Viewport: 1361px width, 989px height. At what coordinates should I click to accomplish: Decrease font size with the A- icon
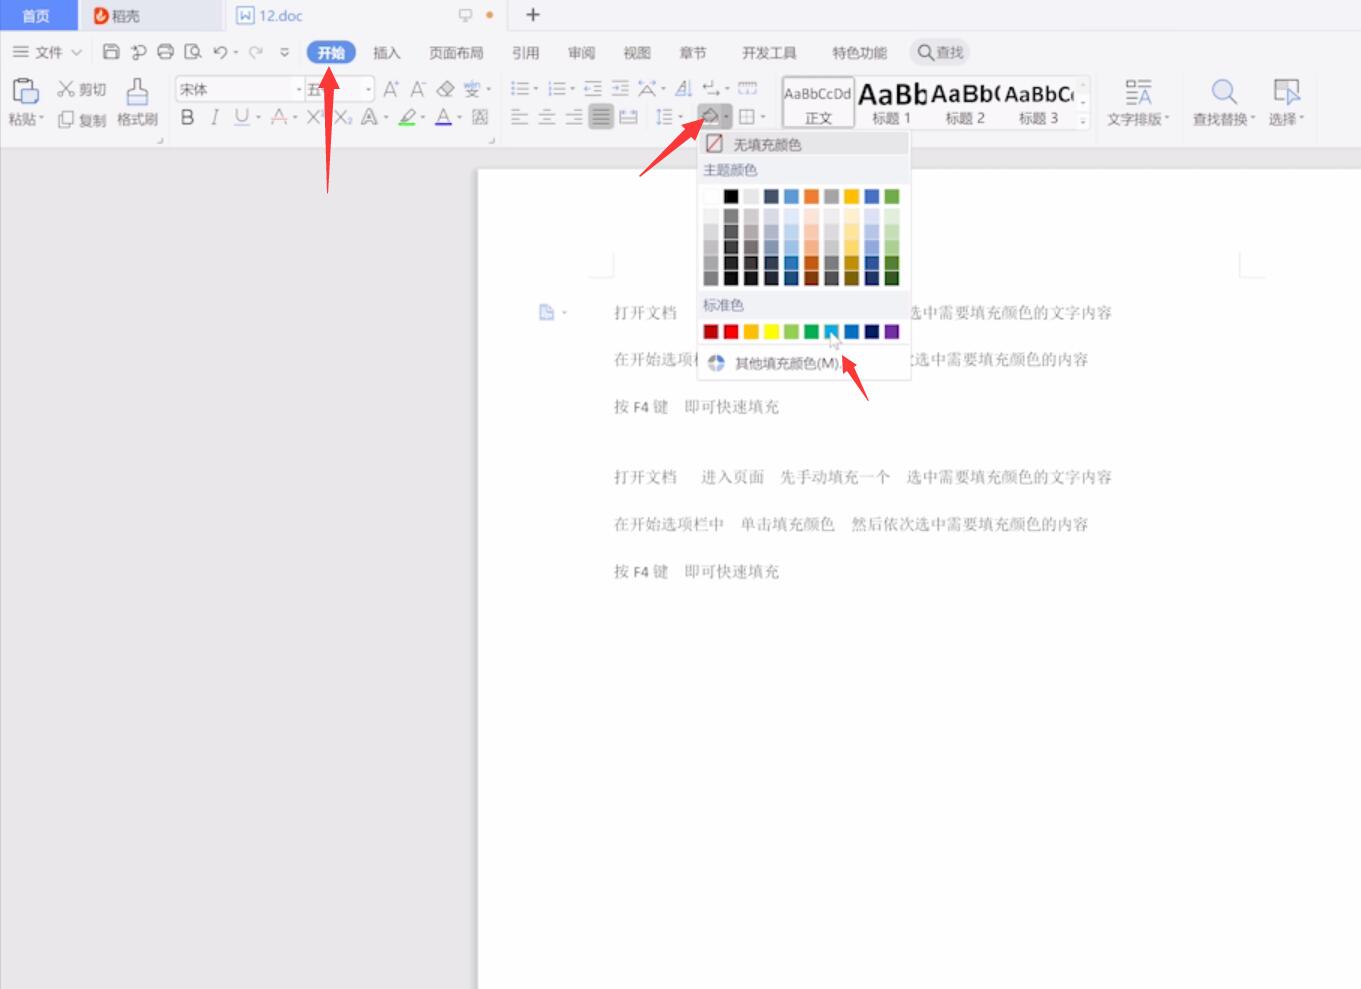(418, 89)
